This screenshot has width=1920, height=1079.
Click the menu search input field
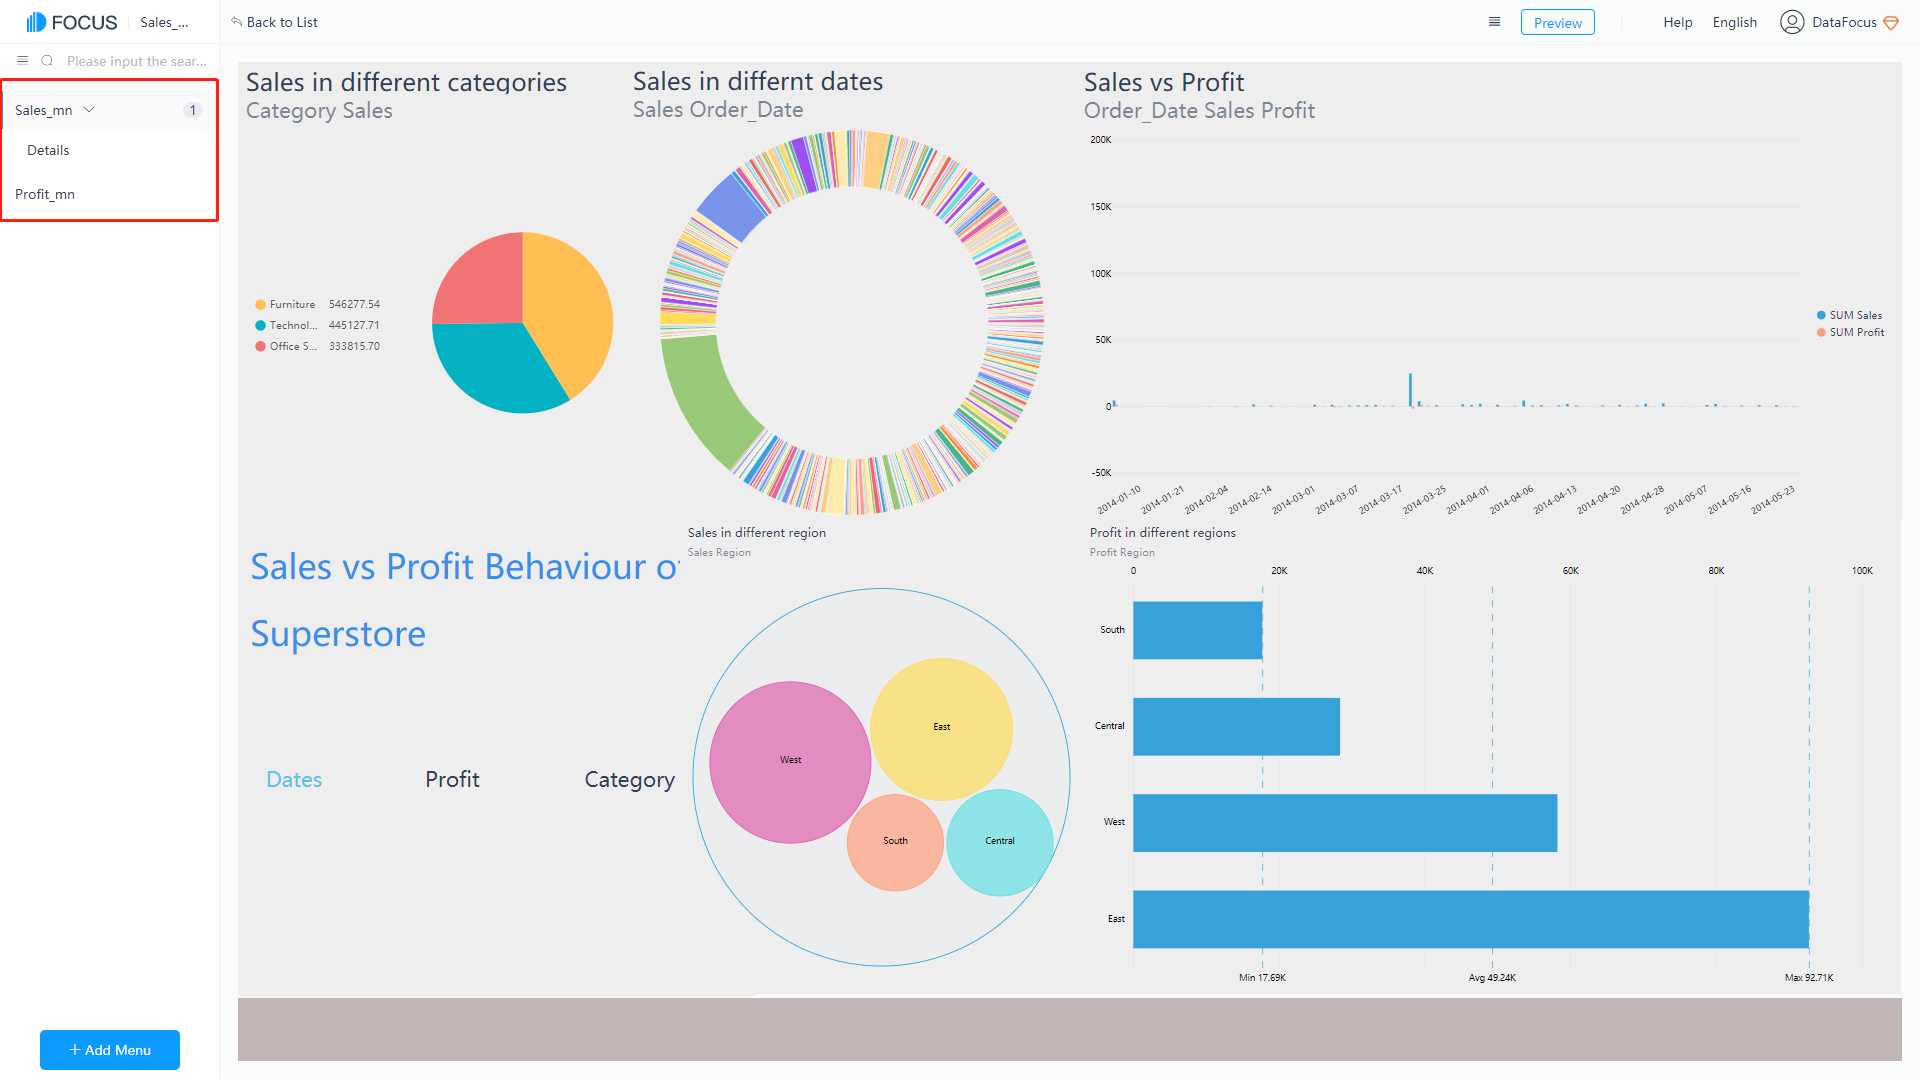(137, 61)
